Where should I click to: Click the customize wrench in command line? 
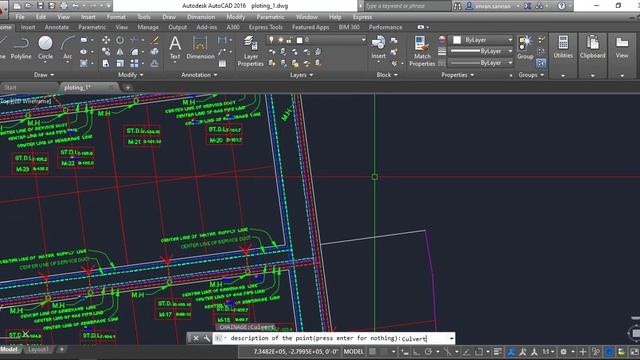[207, 338]
